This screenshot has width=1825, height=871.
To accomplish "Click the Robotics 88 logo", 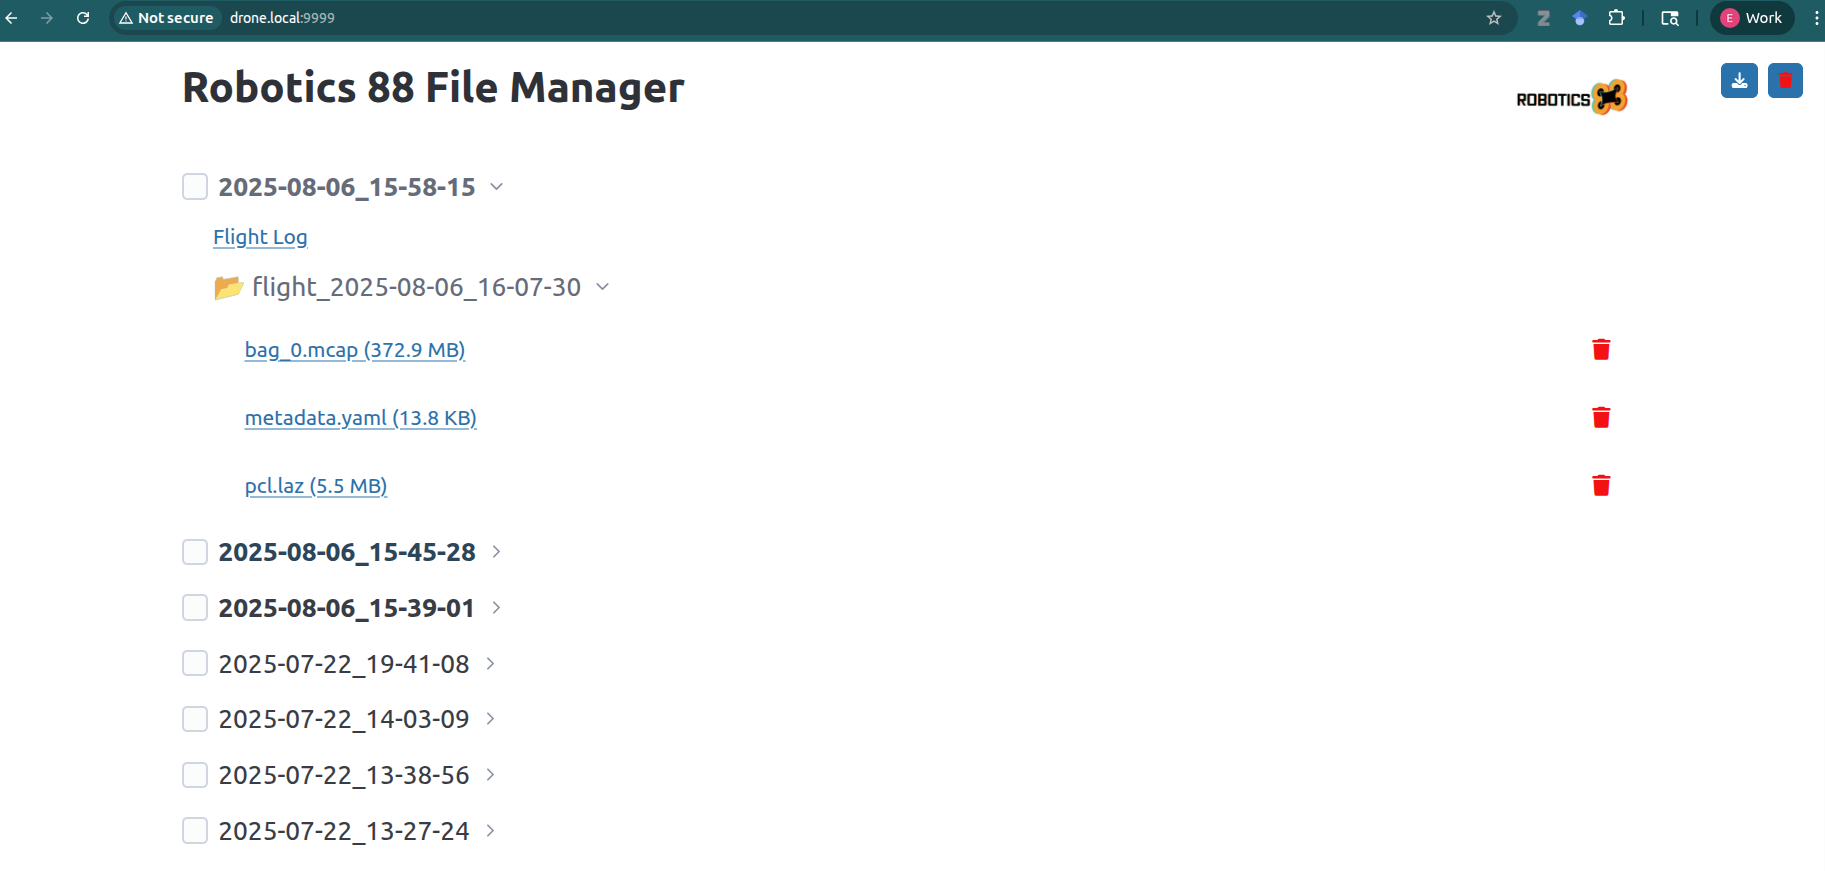I will point(1570,97).
